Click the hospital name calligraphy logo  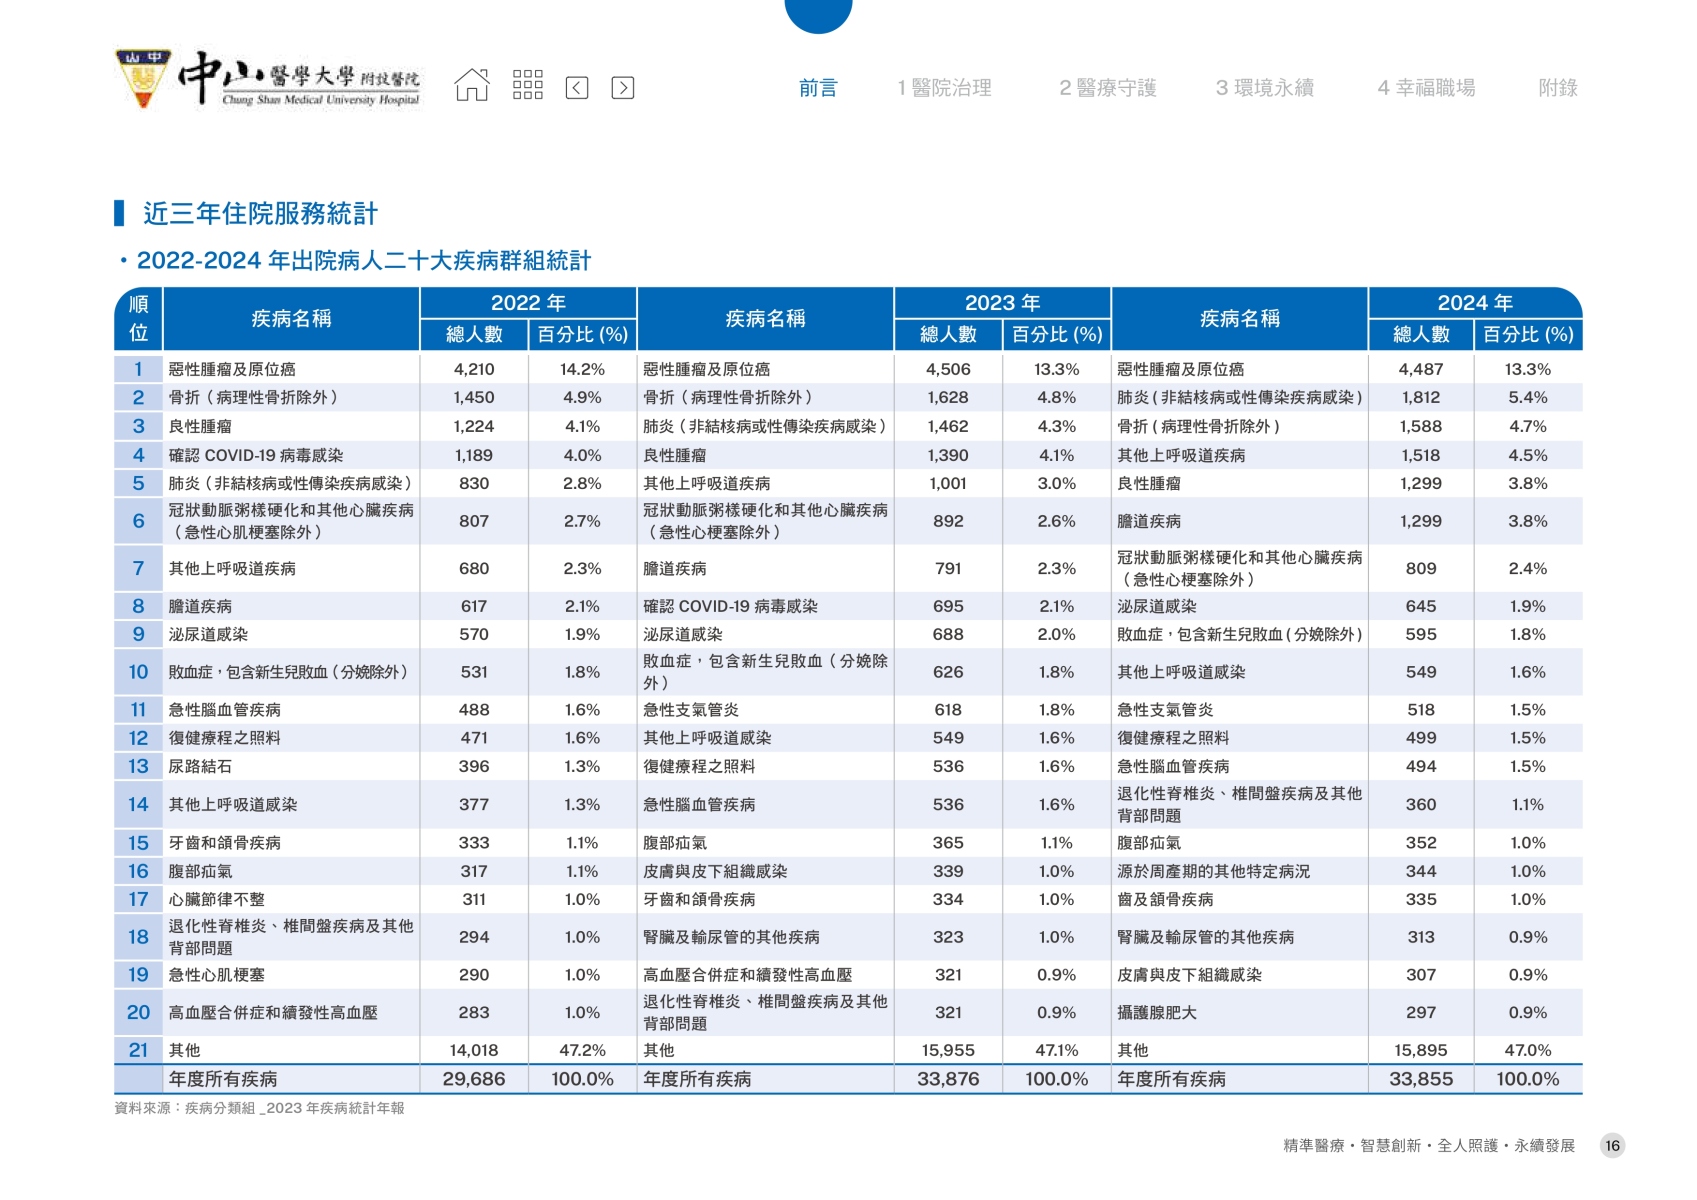coord(300,79)
